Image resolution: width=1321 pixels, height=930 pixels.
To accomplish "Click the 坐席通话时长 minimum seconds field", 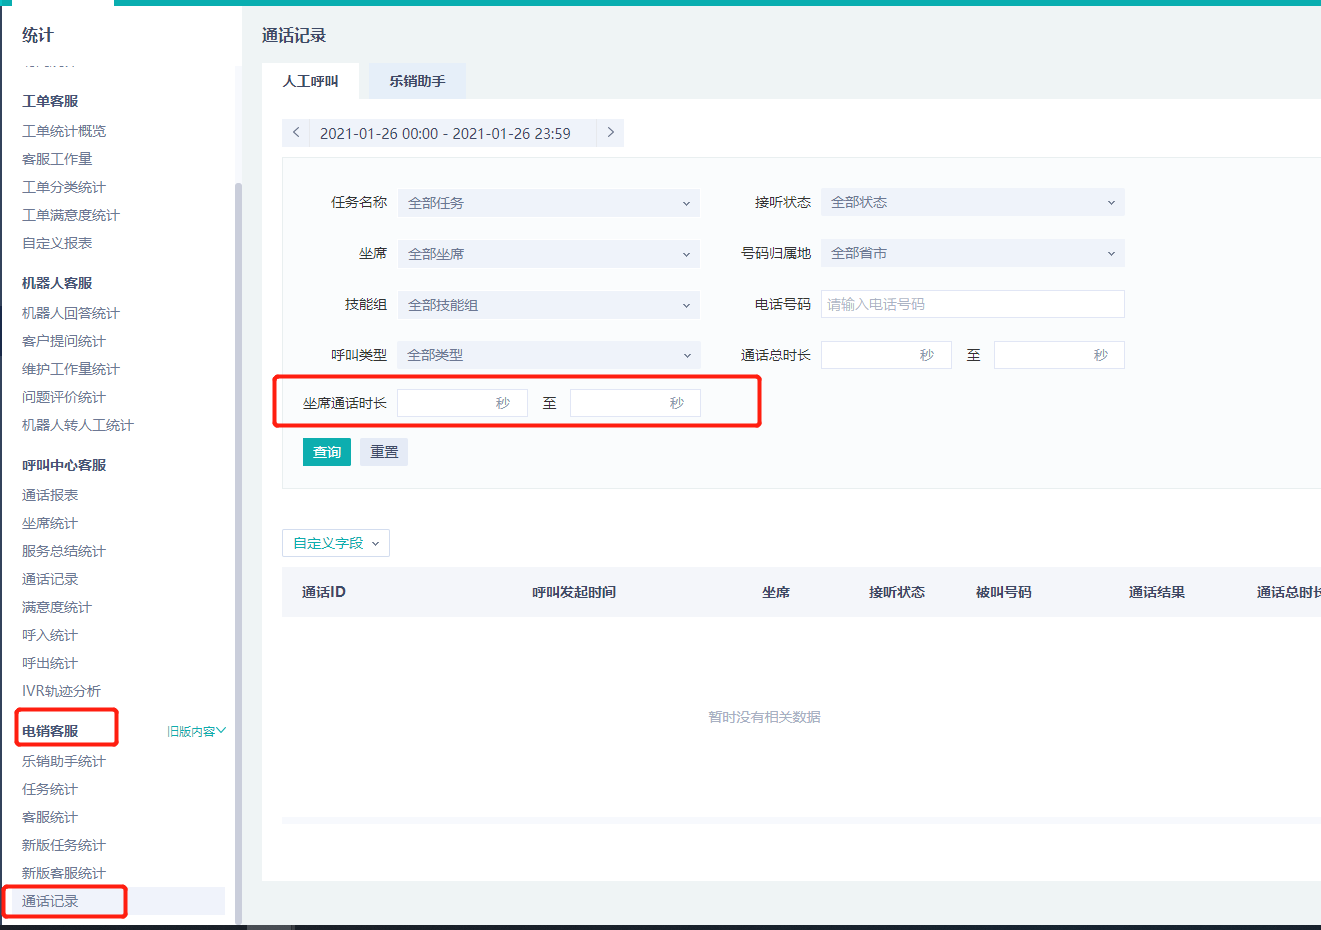I will (x=462, y=403).
